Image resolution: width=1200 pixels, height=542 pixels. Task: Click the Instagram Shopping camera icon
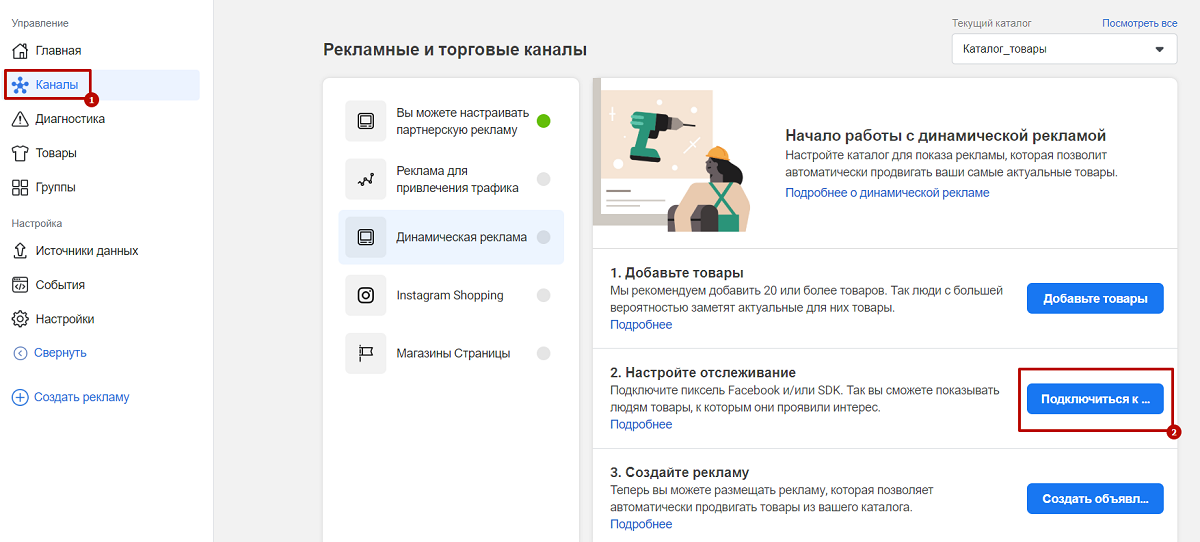[x=366, y=295]
